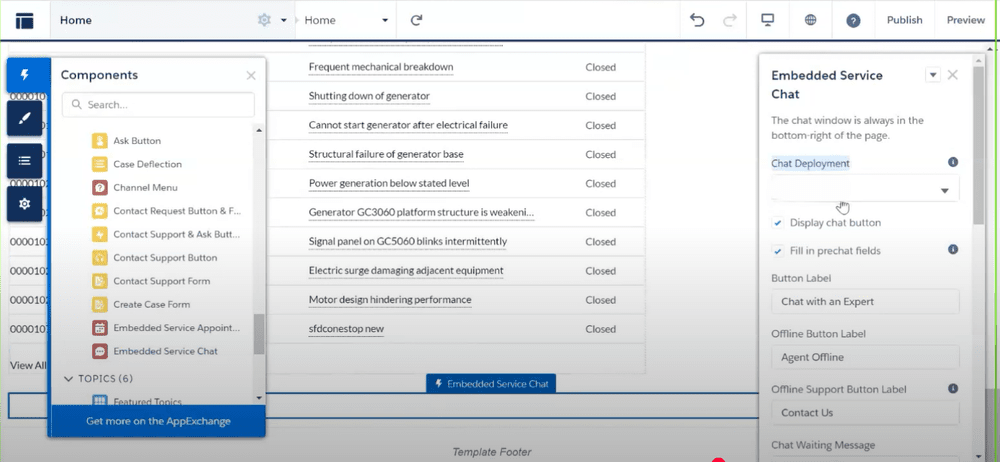Click Get more on the AppExchange
The height and width of the screenshot is (462, 1000).
[x=158, y=421]
